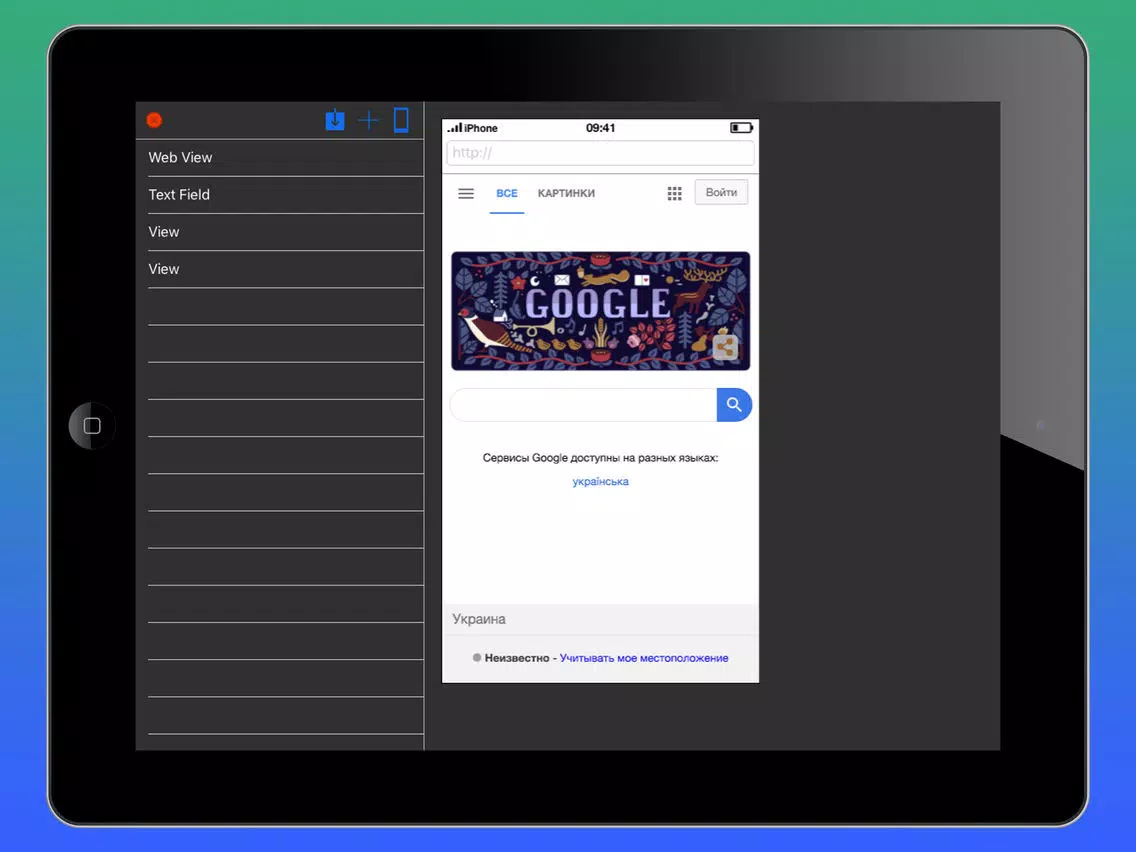Click the українська language link
This screenshot has height=852, width=1136.
pyautogui.click(x=600, y=481)
